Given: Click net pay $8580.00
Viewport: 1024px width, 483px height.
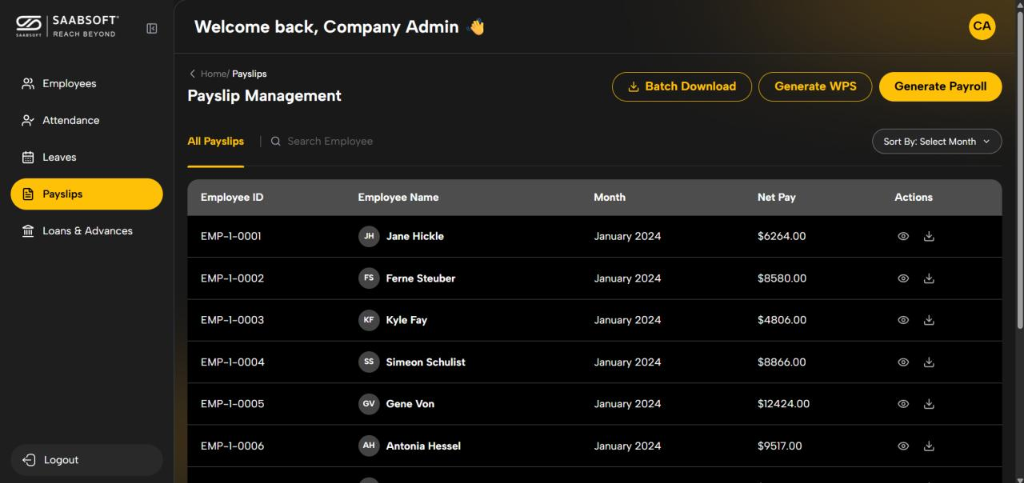Looking at the screenshot, I should click(x=782, y=279).
